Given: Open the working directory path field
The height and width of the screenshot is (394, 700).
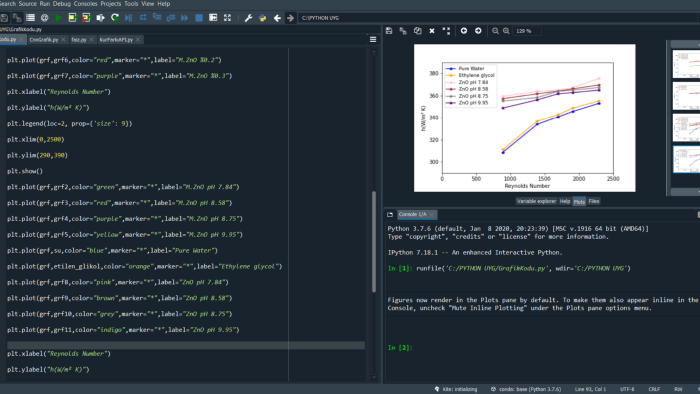Looking at the screenshot, I should (497, 18).
